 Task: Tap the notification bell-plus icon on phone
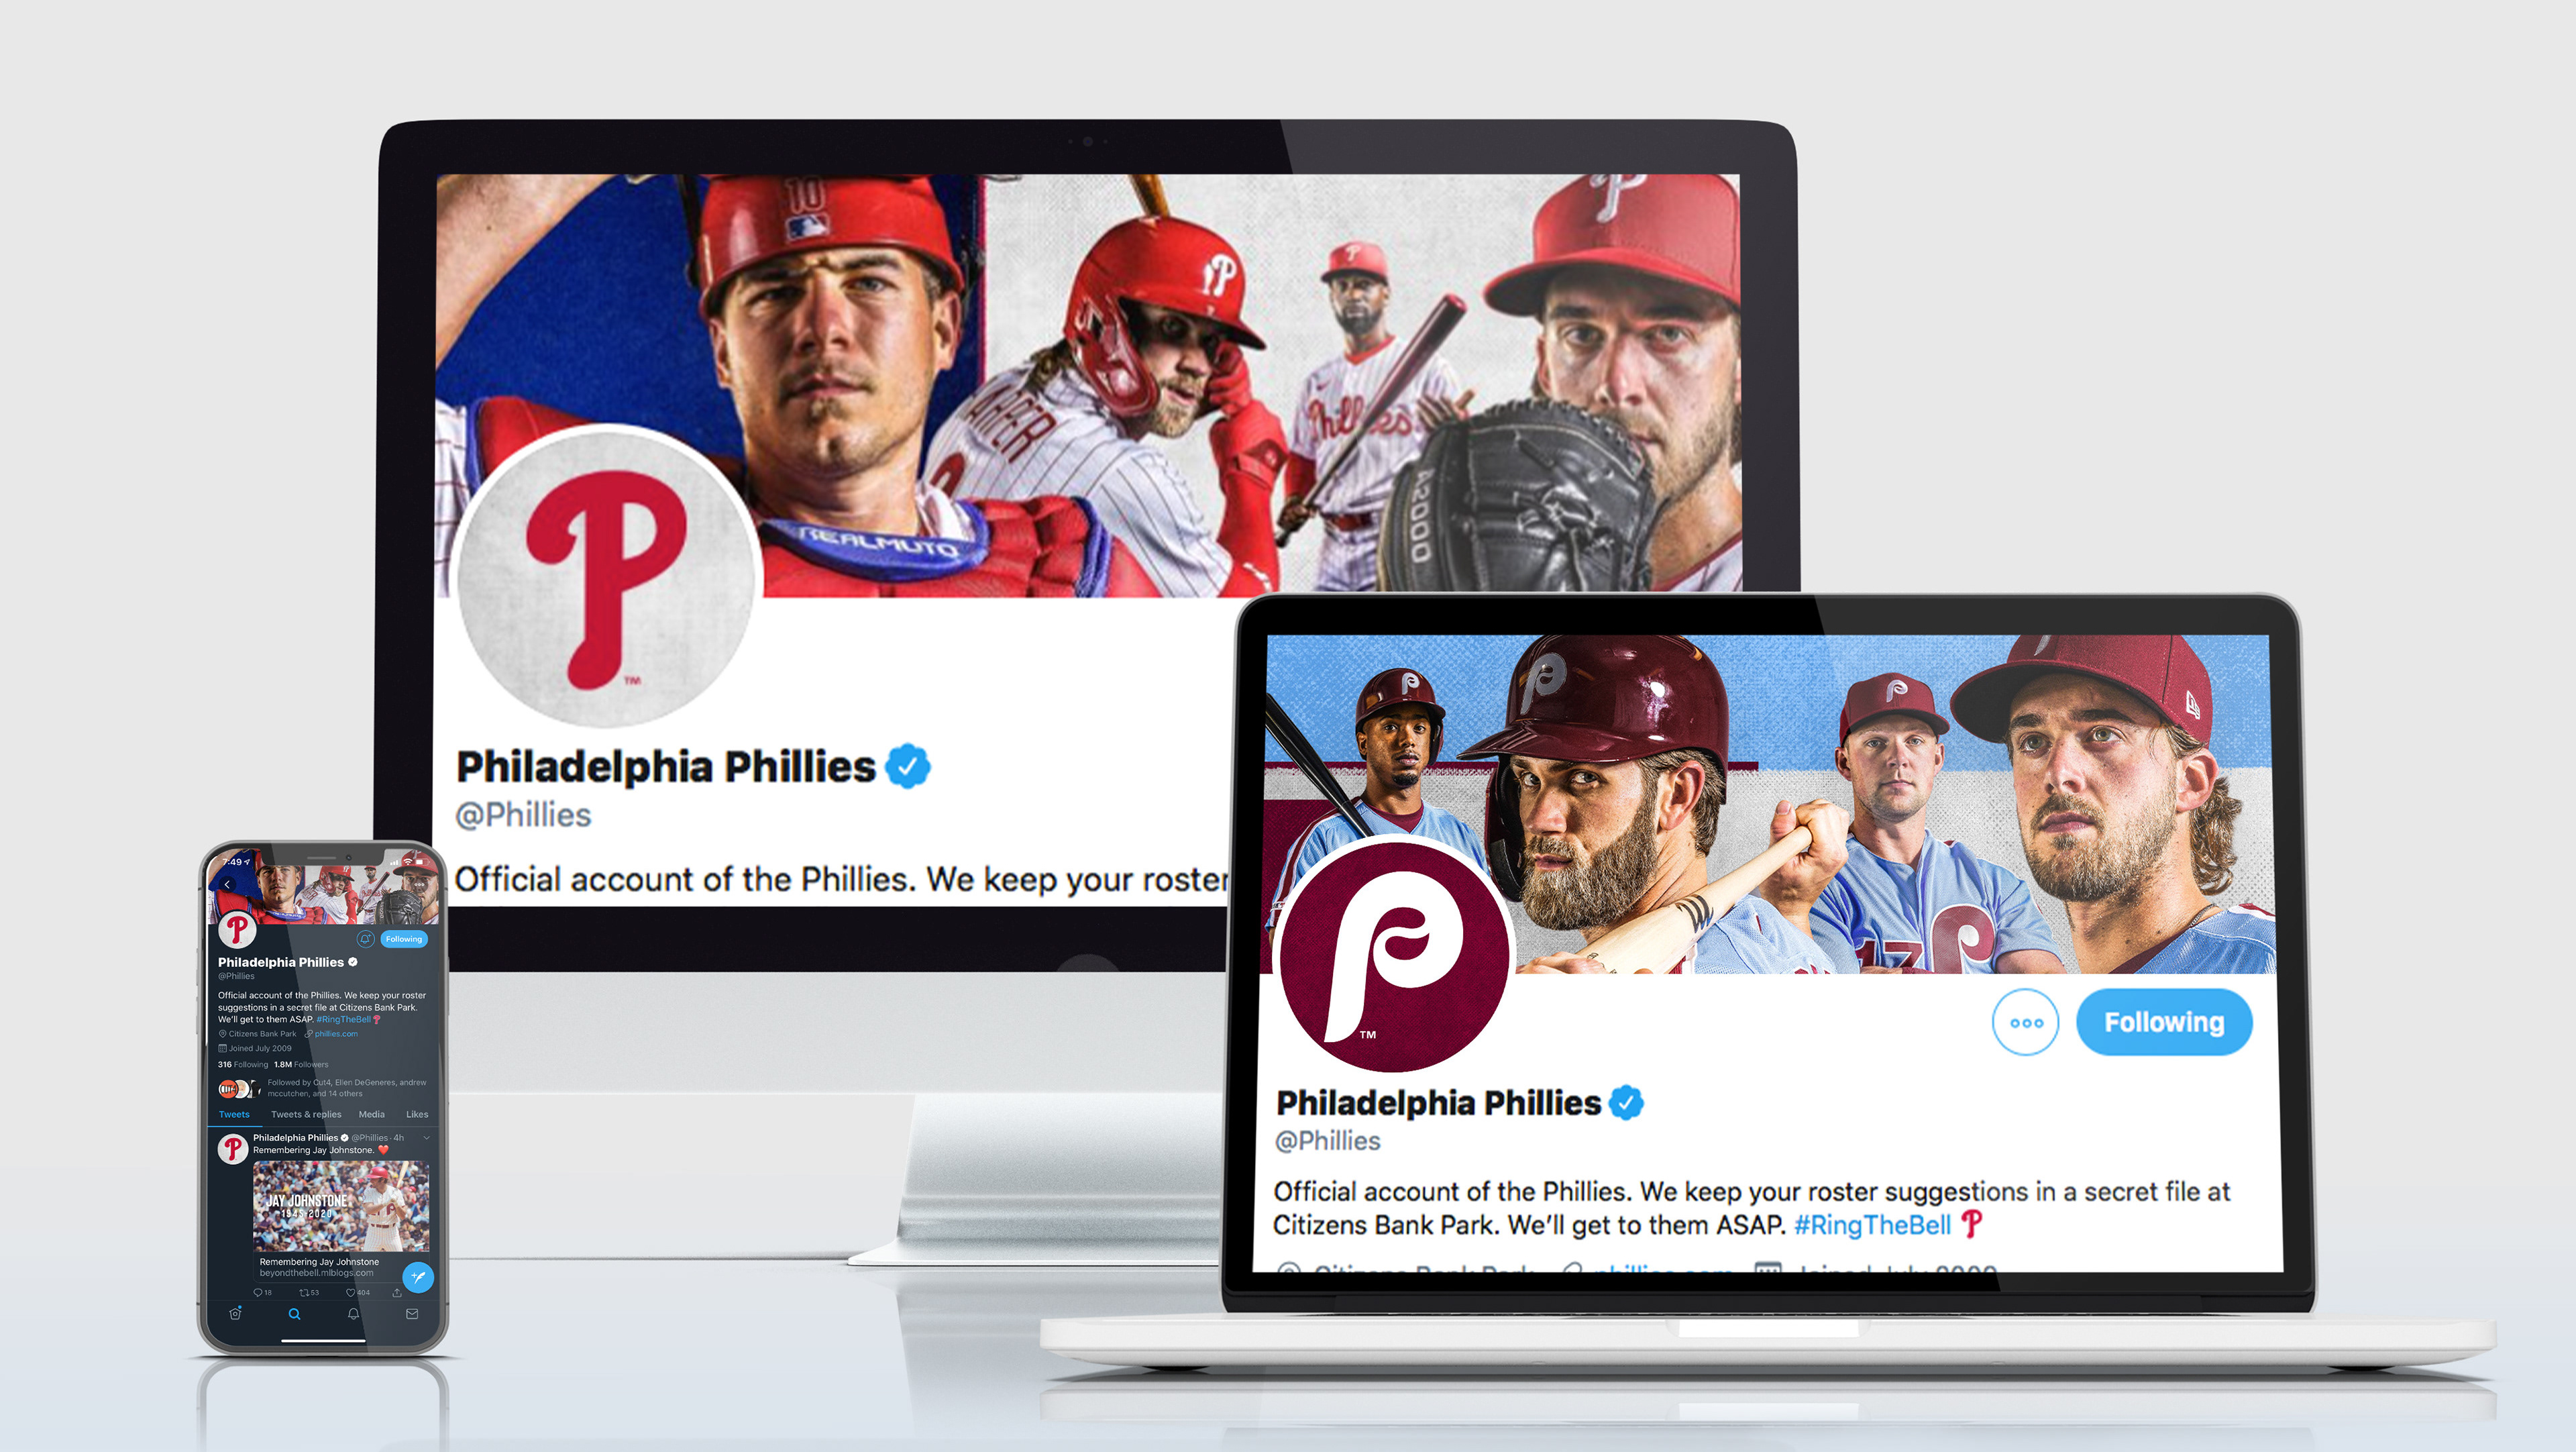[366, 939]
